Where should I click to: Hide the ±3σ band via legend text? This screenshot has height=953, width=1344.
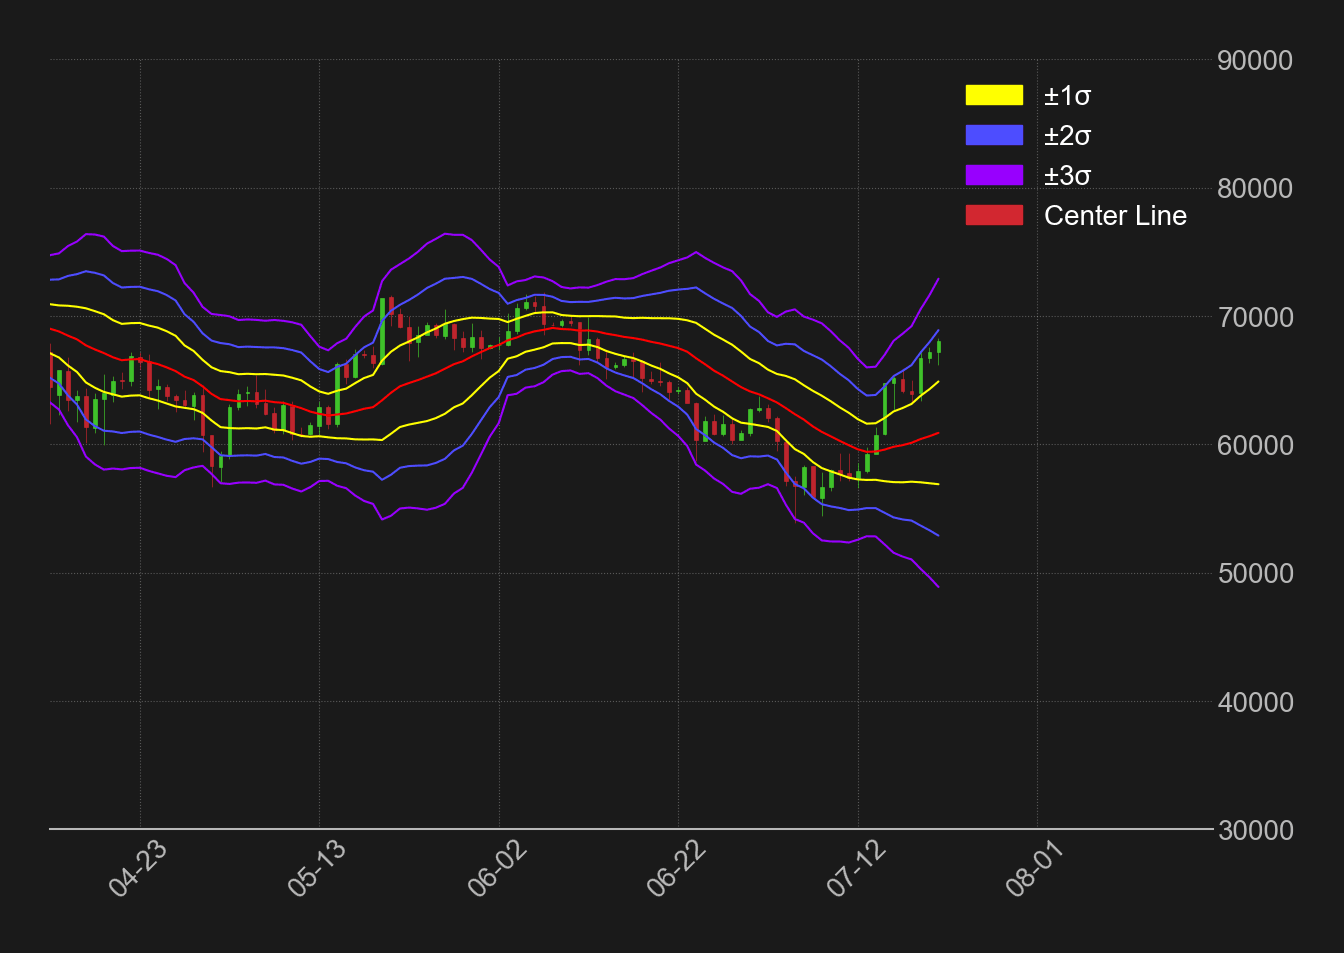pyautogui.click(x=1067, y=176)
